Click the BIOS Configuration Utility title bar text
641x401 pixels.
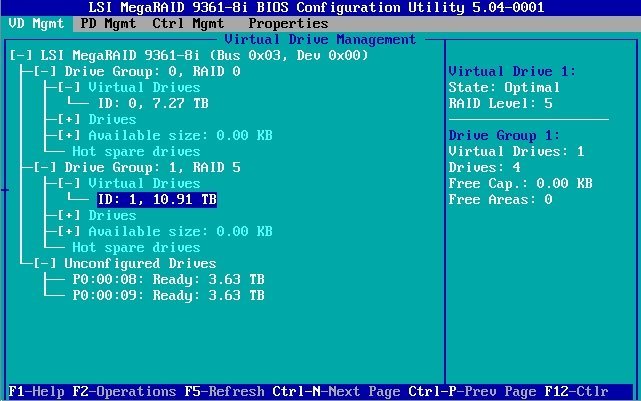click(316, 7)
